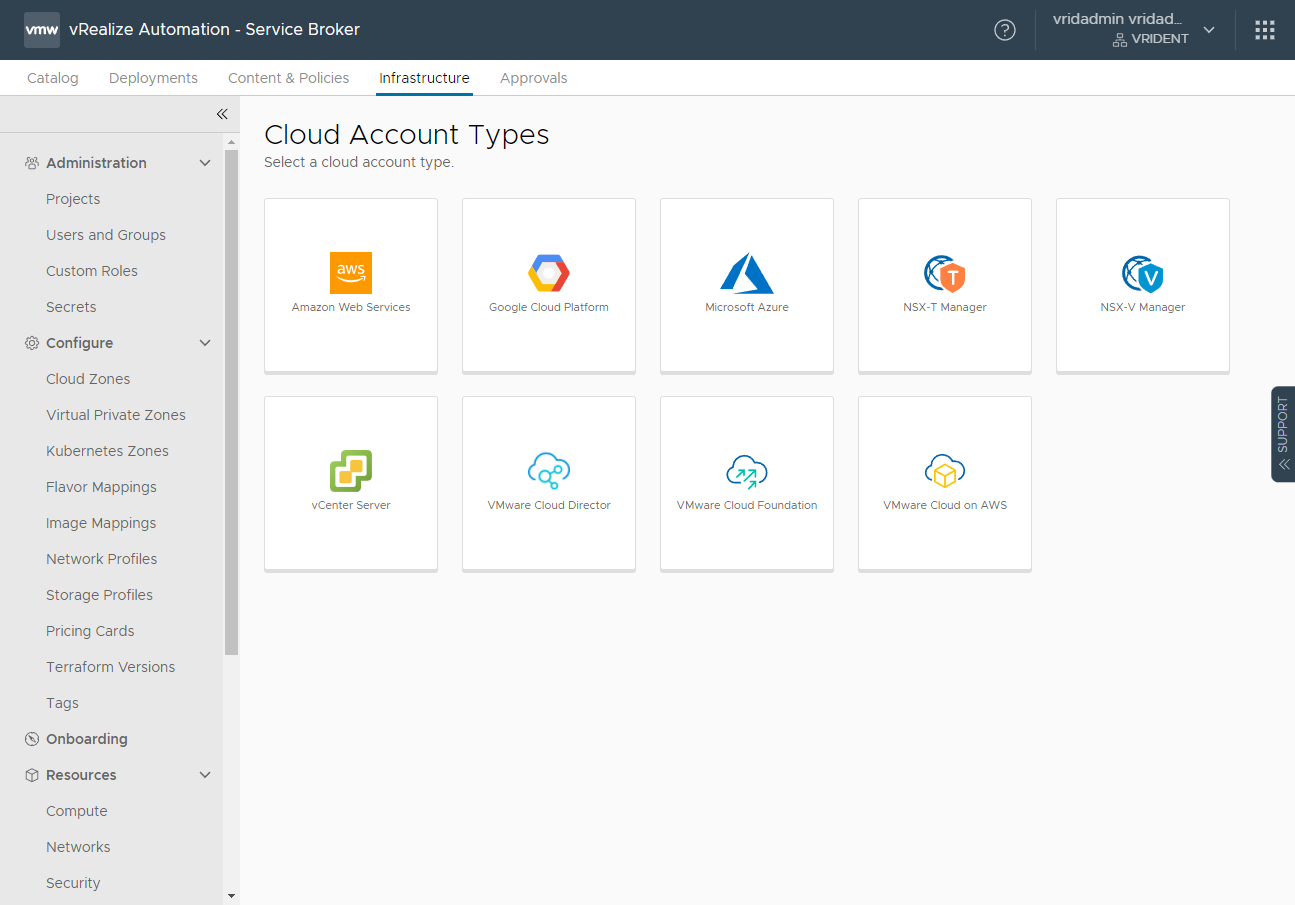Click the Configure section heading

[x=79, y=343]
